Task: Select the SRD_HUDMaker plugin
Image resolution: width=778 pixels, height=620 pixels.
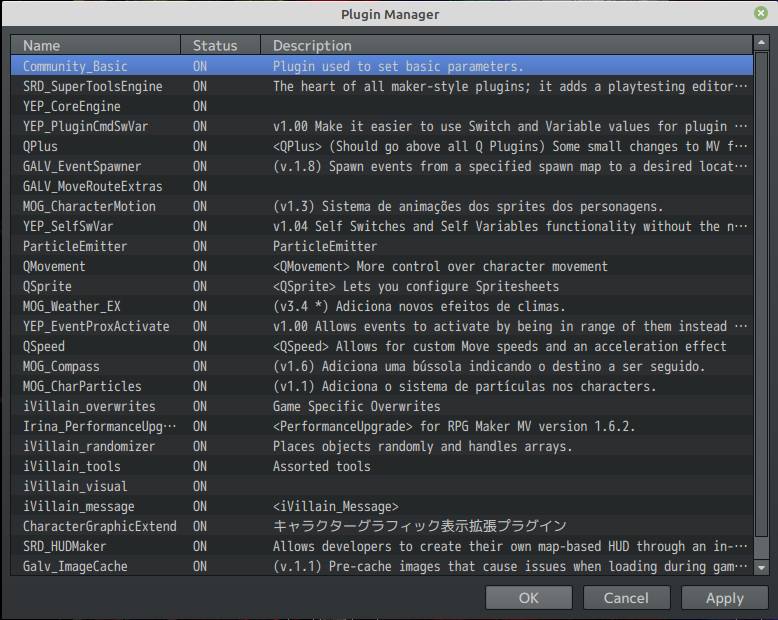Action: pyautogui.click(x=382, y=546)
